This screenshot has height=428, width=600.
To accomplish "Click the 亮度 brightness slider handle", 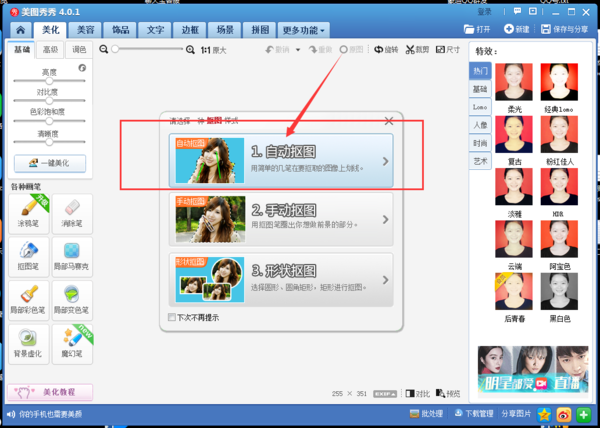I will (49, 81).
